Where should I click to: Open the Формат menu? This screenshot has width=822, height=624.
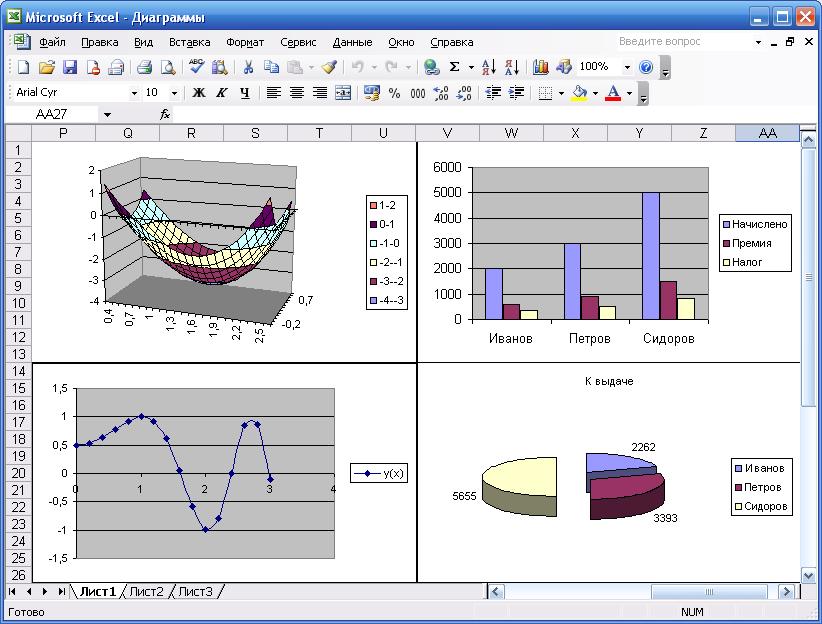(x=245, y=42)
